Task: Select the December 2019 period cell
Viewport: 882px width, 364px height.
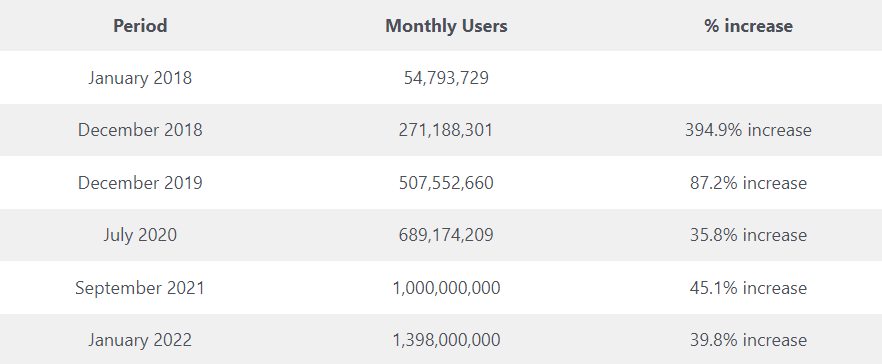Action: pos(140,183)
